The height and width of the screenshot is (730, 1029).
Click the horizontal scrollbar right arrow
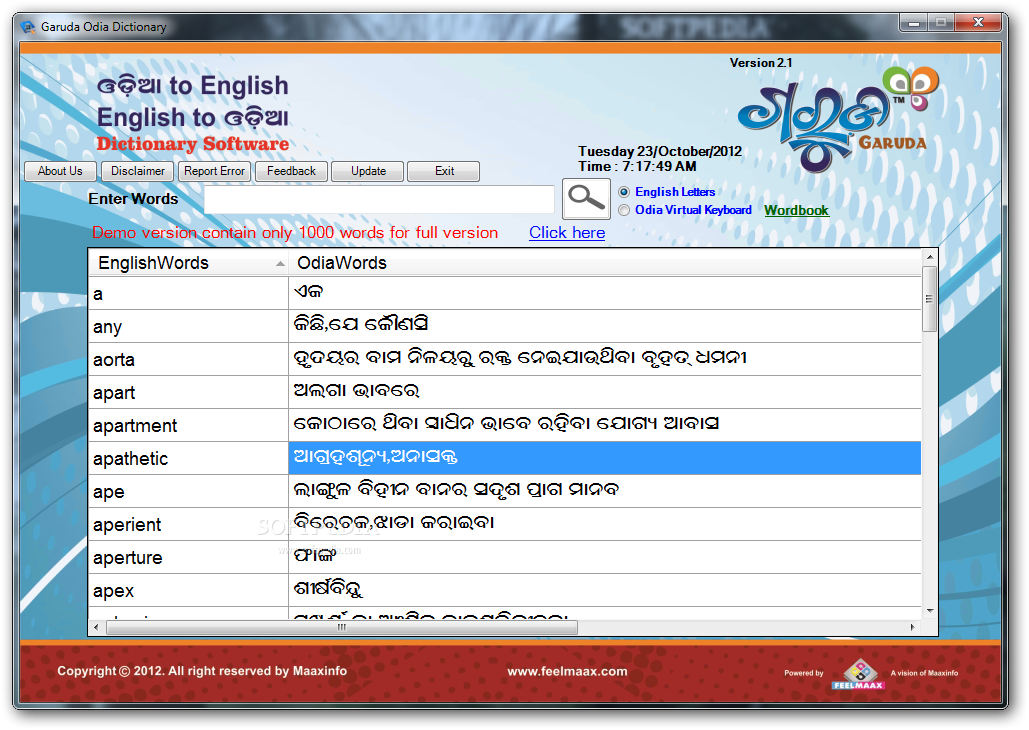(x=913, y=628)
